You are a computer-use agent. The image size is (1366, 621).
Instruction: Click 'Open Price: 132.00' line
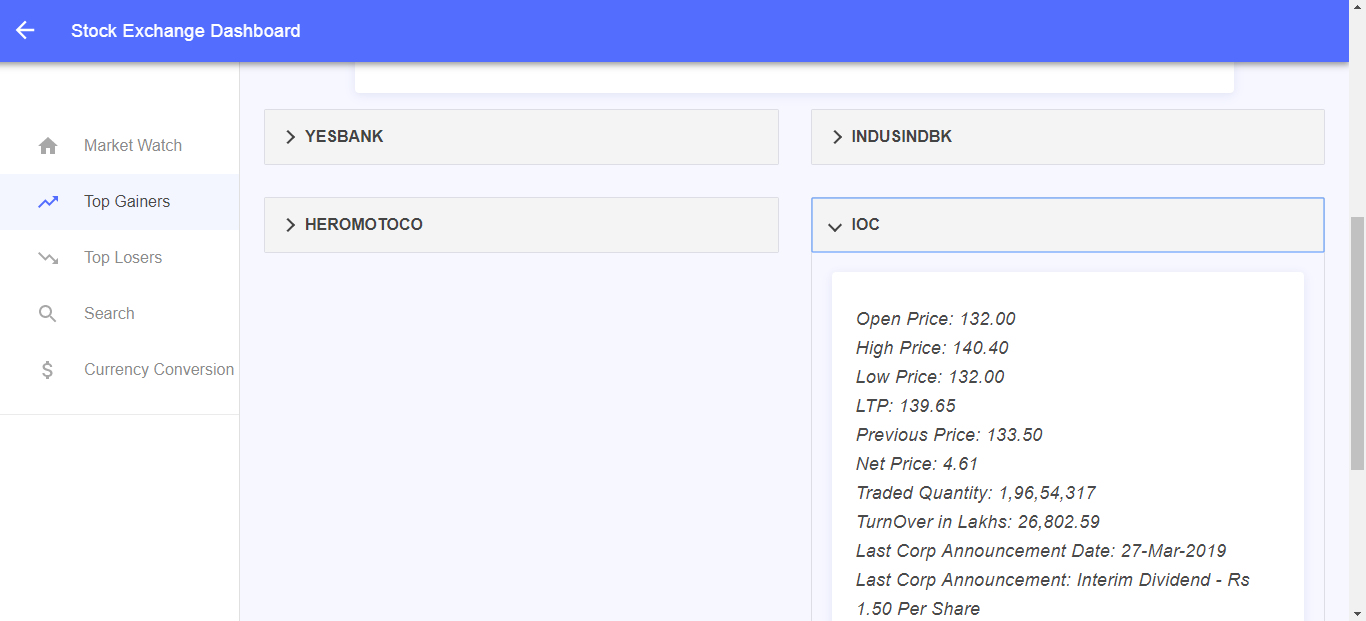936,319
